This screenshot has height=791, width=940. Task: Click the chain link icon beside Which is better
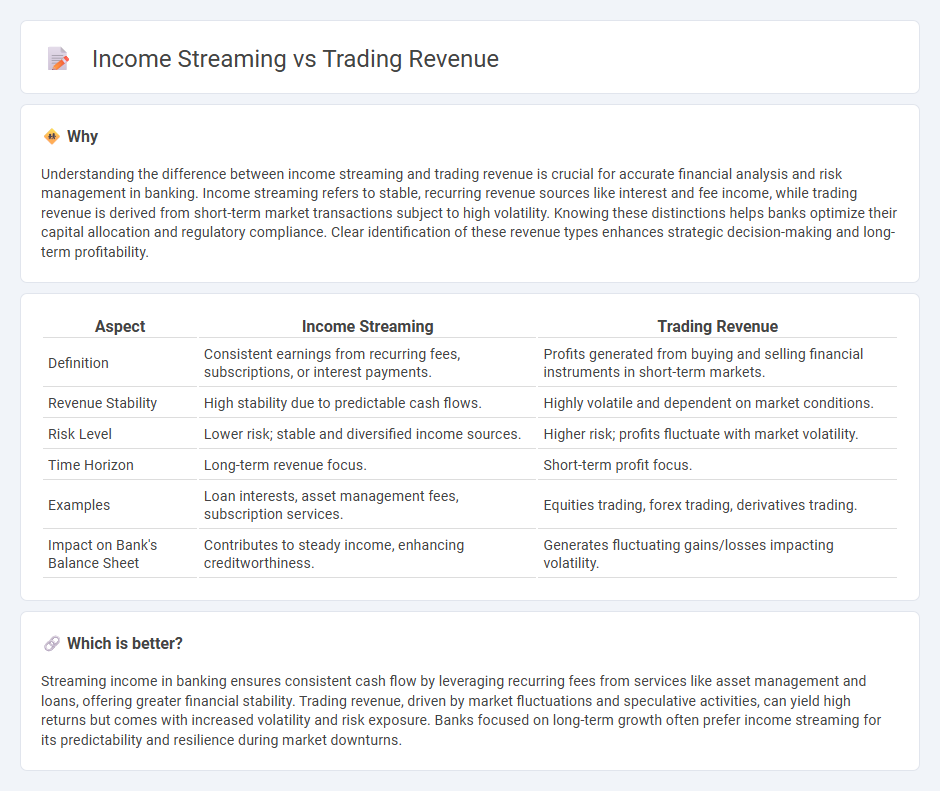52,643
